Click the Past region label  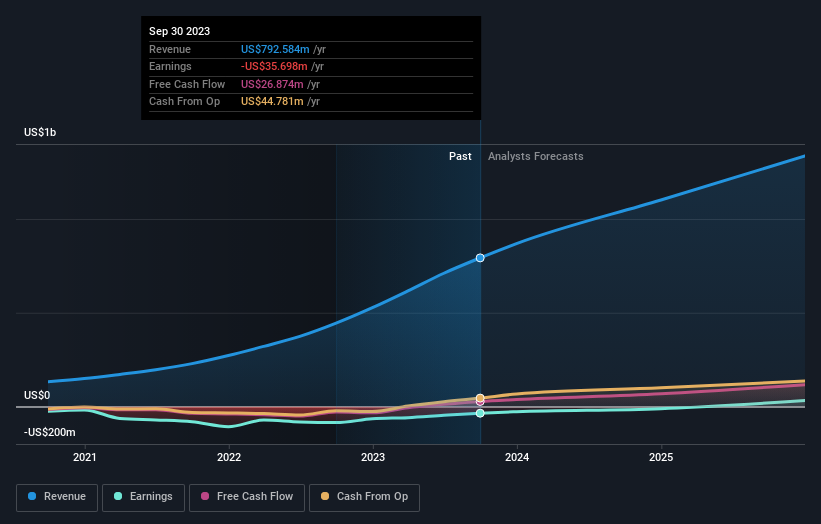460,156
